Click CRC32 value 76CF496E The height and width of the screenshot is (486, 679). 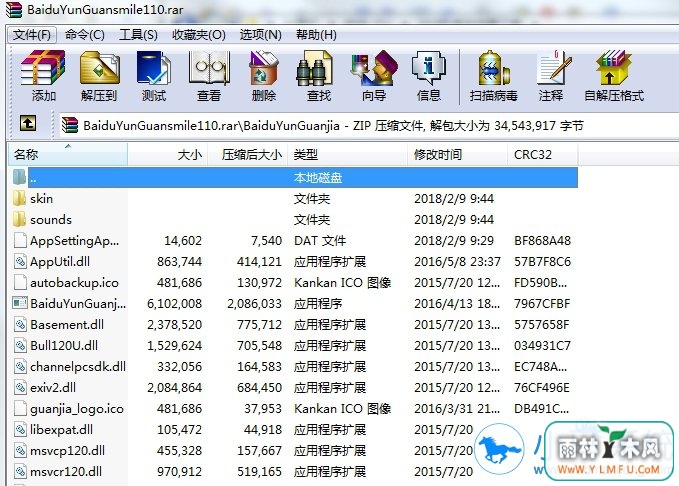(x=542, y=388)
